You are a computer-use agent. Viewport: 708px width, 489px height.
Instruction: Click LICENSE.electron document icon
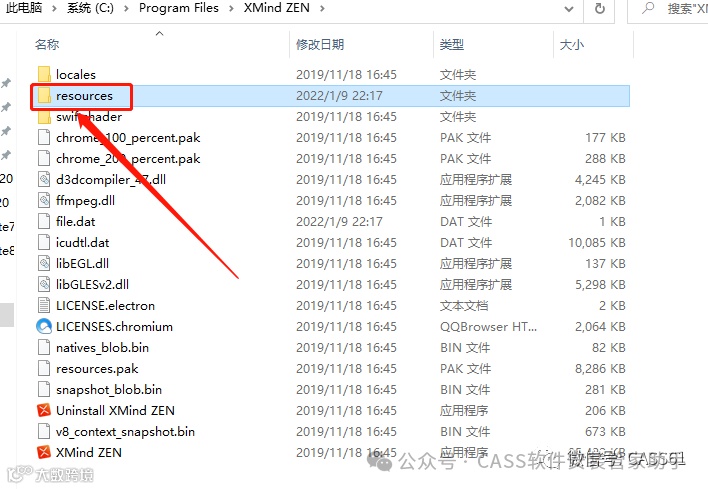44,306
